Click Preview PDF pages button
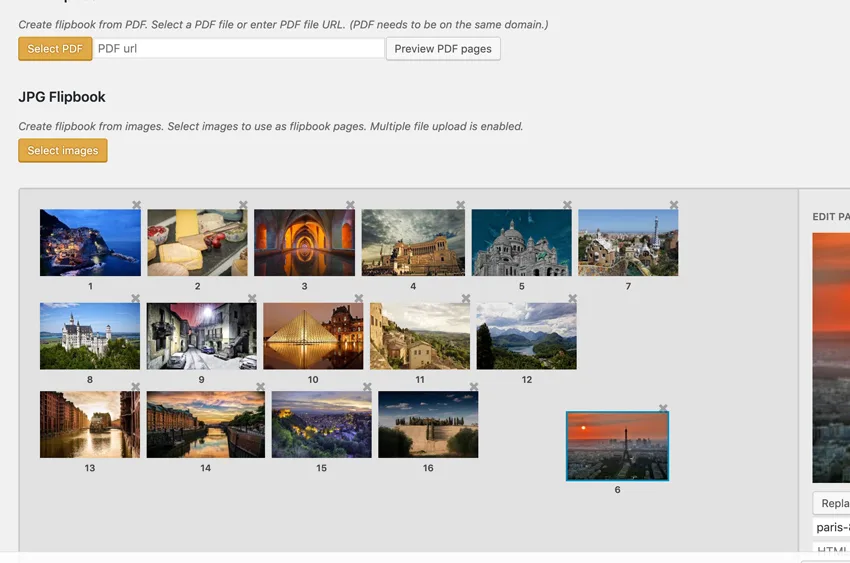The height and width of the screenshot is (563, 850). (443, 49)
